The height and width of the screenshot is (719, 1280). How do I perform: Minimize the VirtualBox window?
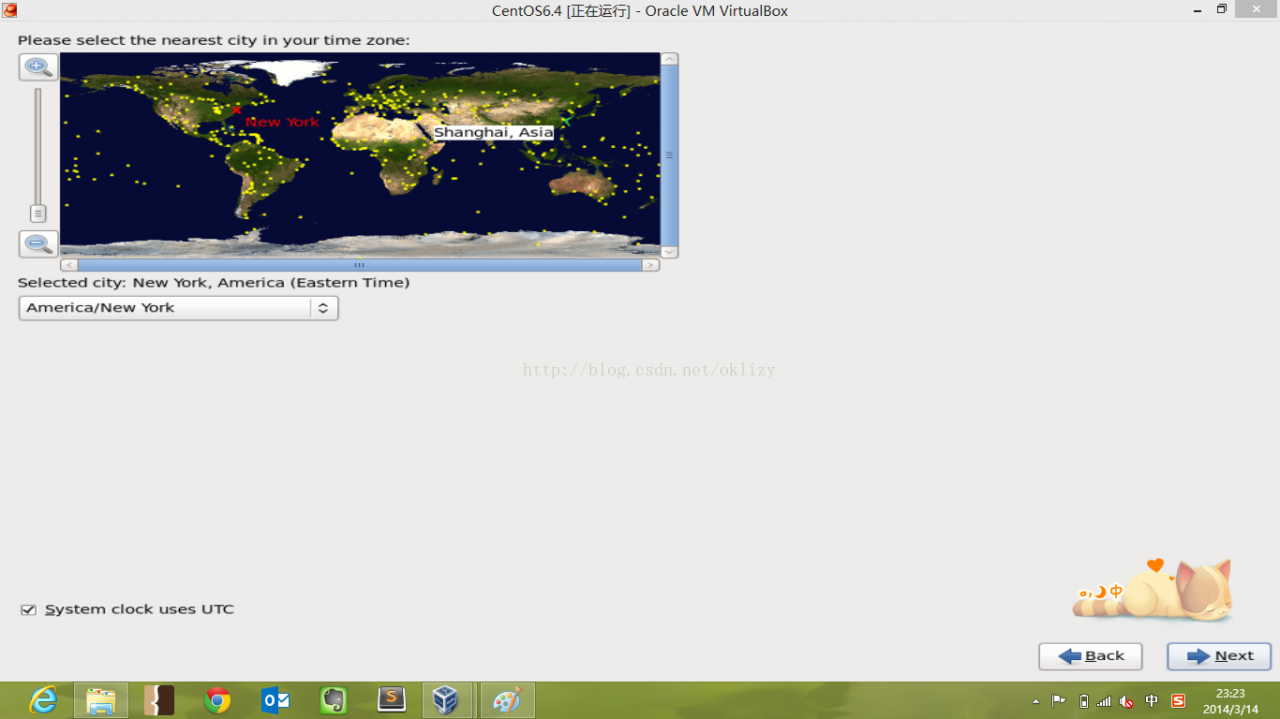1197,10
